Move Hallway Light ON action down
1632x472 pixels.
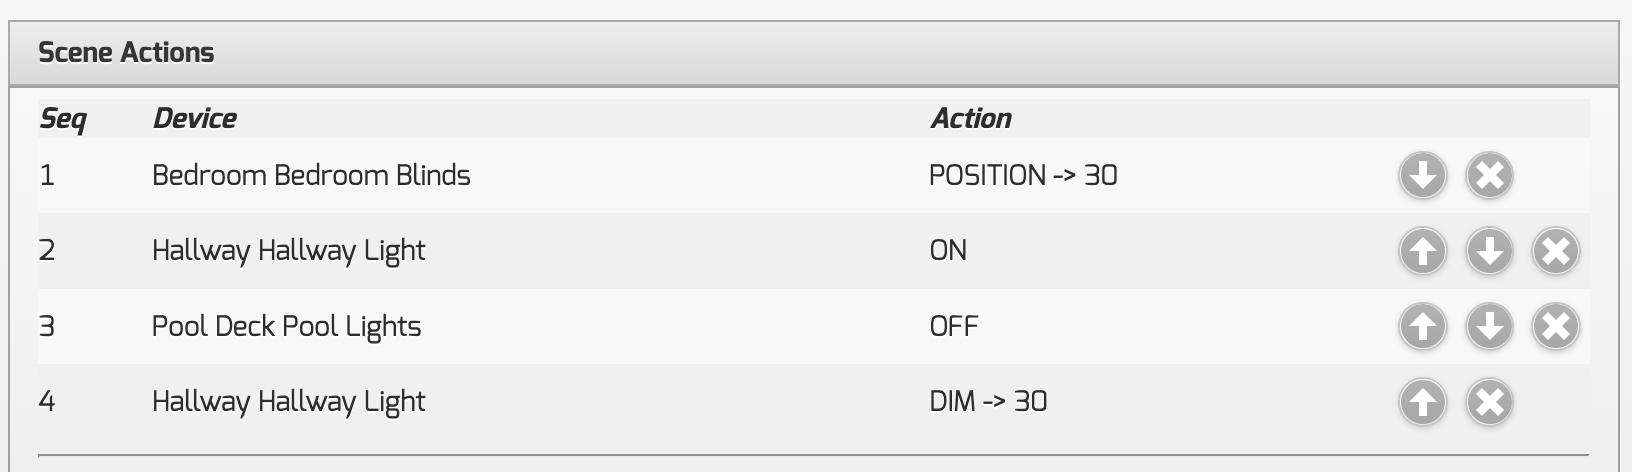coord(1489,251)
